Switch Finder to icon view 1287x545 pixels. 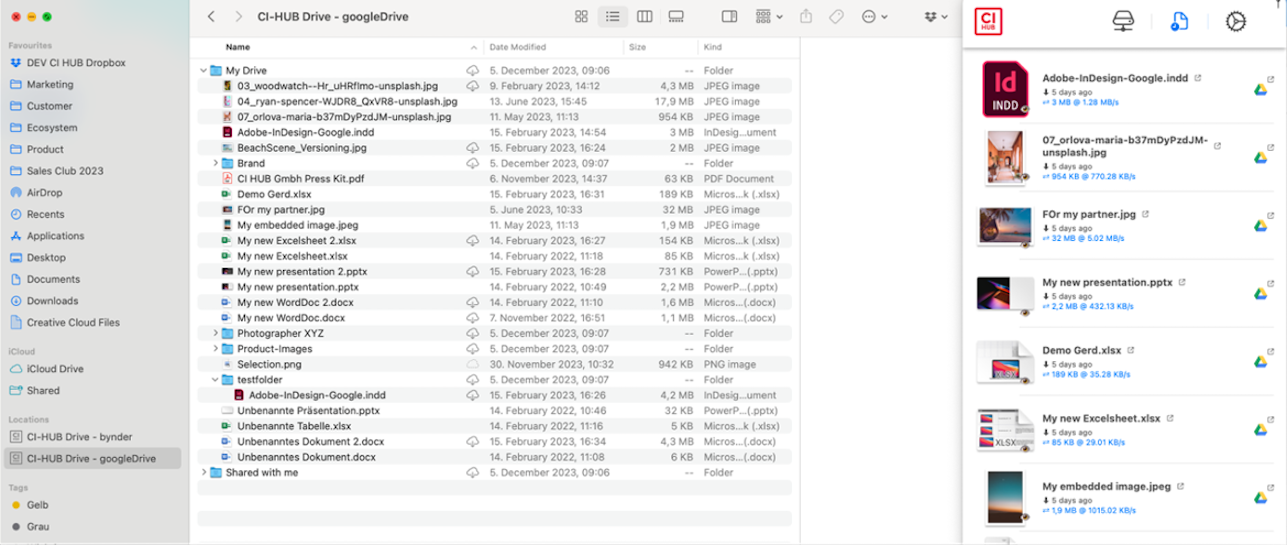click(581, 17)
